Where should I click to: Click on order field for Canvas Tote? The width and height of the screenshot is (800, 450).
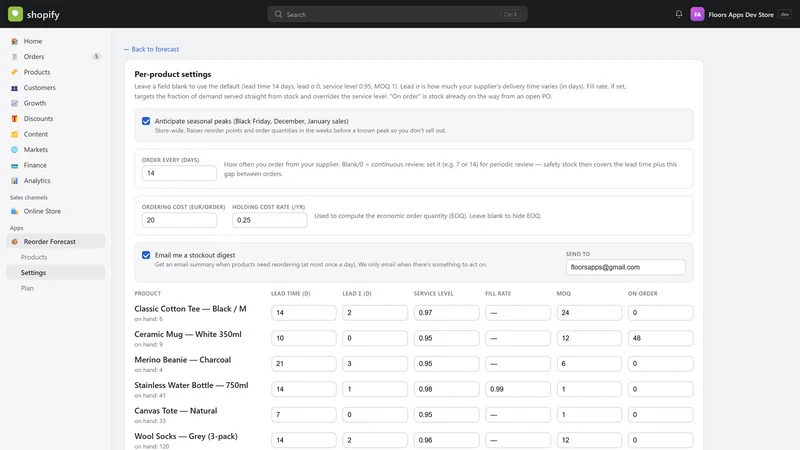[661, 414]
